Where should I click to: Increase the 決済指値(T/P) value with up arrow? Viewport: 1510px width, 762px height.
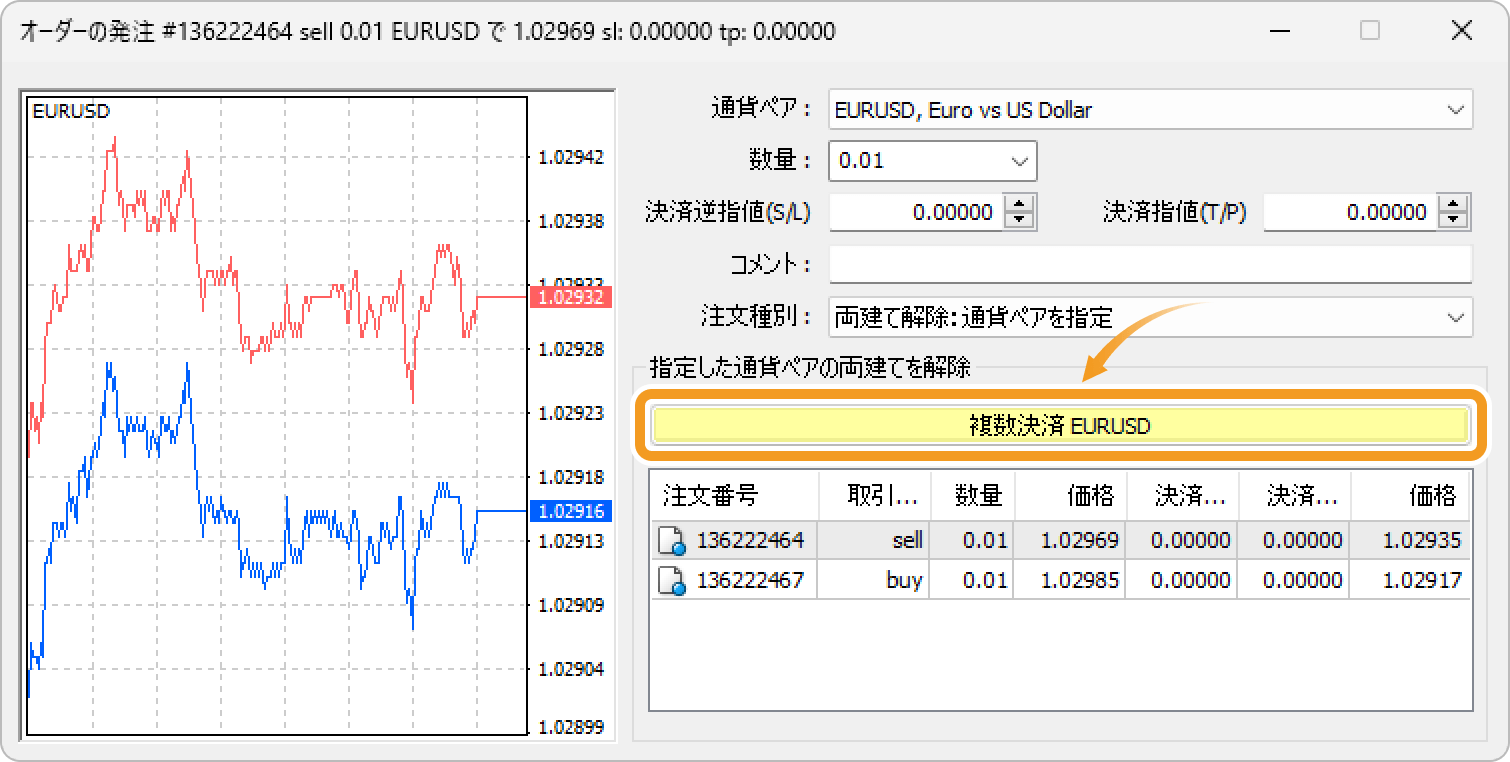(1453, 204)
